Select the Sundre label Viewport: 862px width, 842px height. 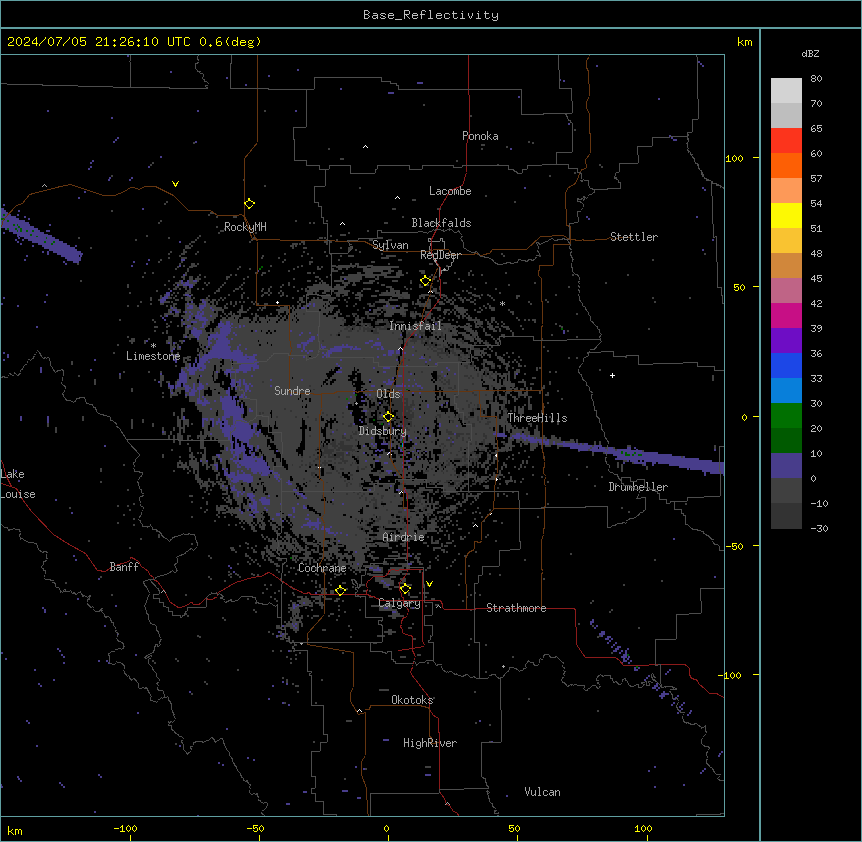[292, 391]
